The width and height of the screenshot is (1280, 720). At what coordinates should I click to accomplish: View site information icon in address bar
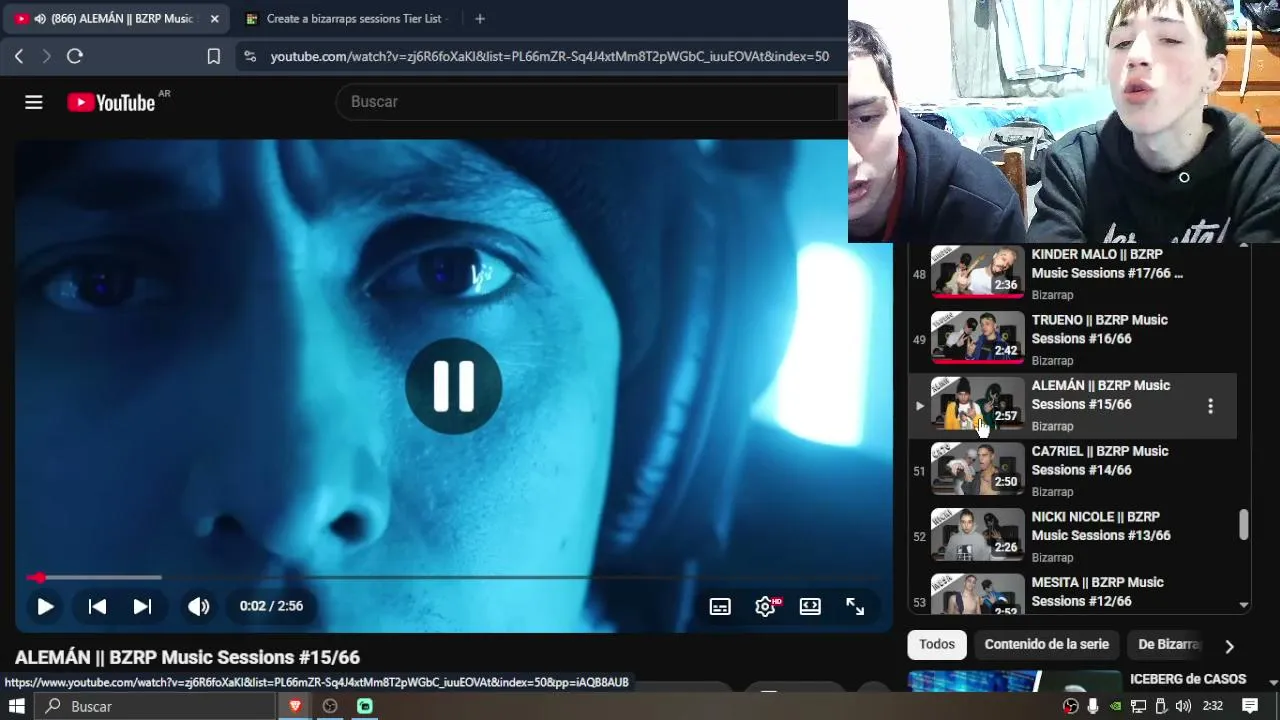(x=250, y=57)
